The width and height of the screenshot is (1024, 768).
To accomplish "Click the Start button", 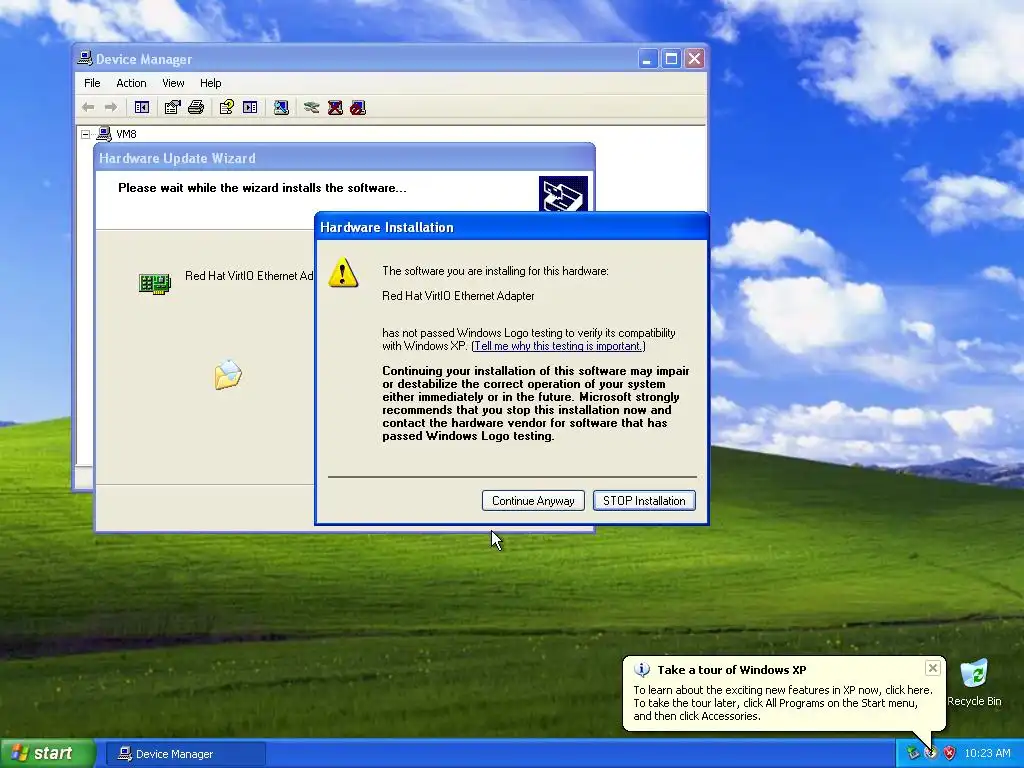I will 47,753.
